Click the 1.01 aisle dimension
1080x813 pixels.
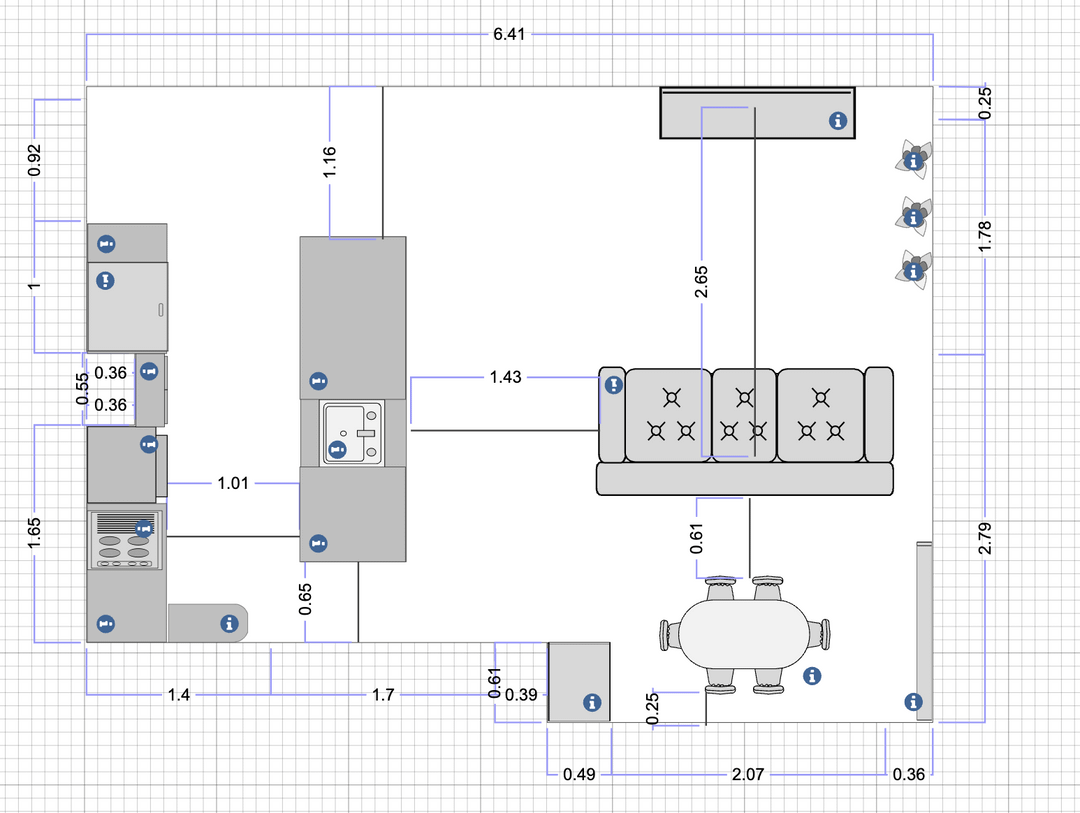click(x=233, y=483)
